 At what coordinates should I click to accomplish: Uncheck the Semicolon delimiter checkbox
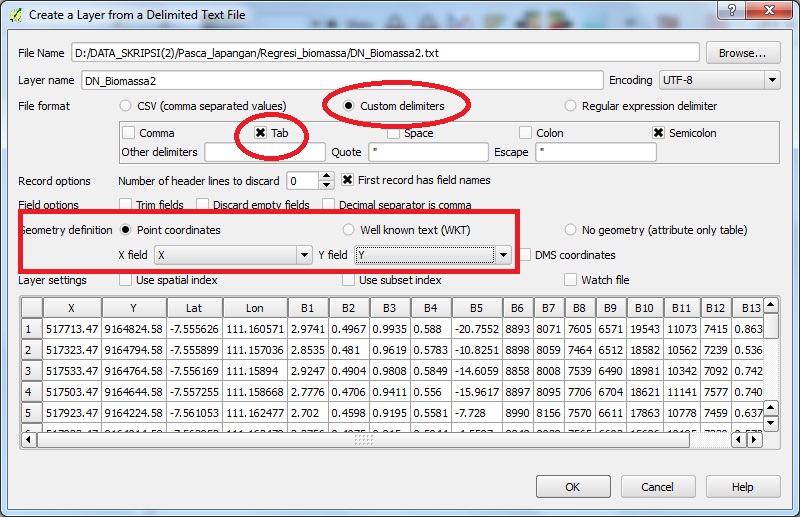click(x=658, y=133)
